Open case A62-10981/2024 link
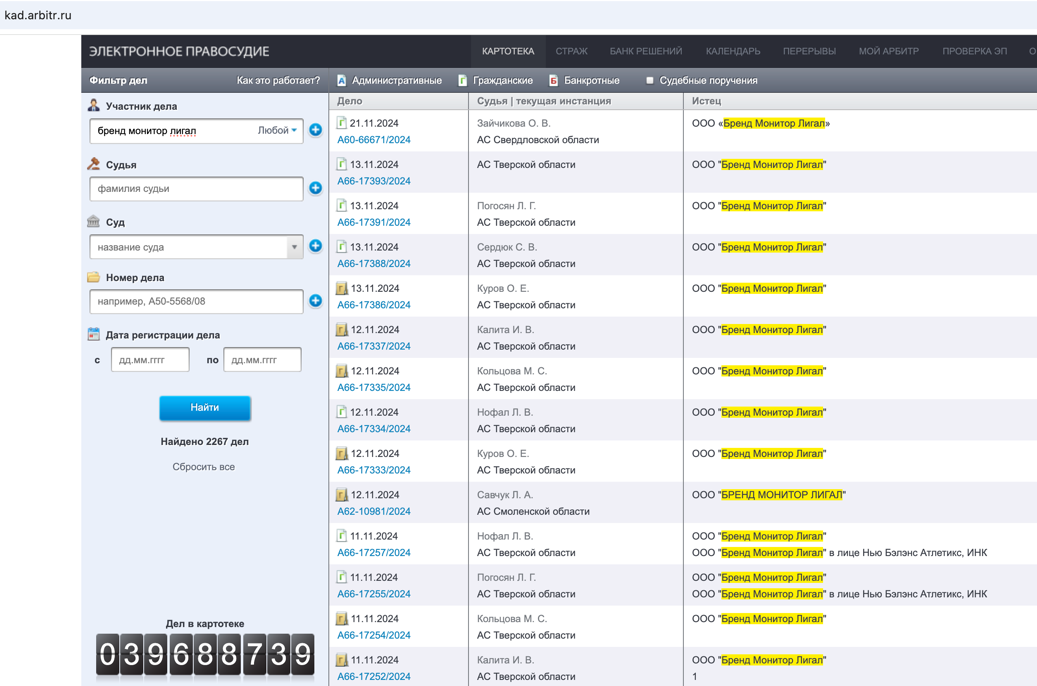This screenshot has width=1037, height=686. point(374,511)
